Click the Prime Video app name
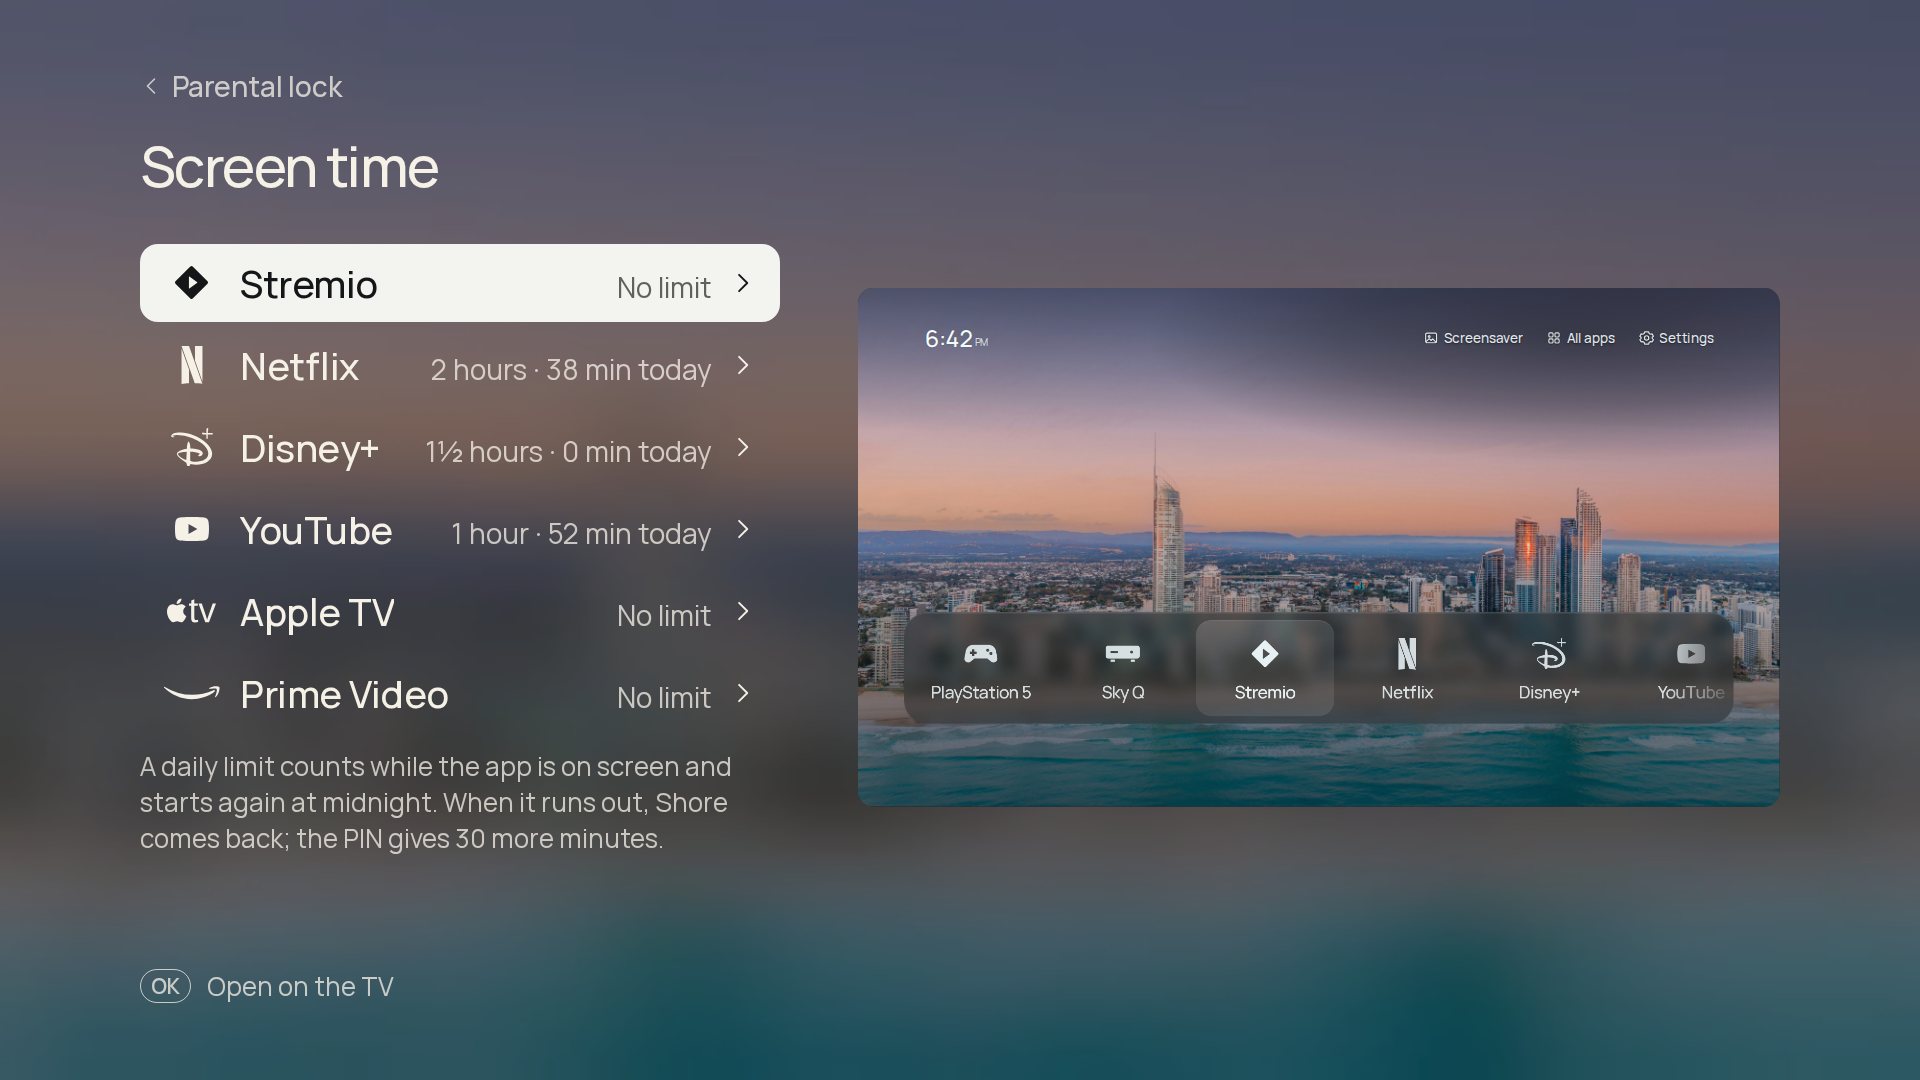 344,695
